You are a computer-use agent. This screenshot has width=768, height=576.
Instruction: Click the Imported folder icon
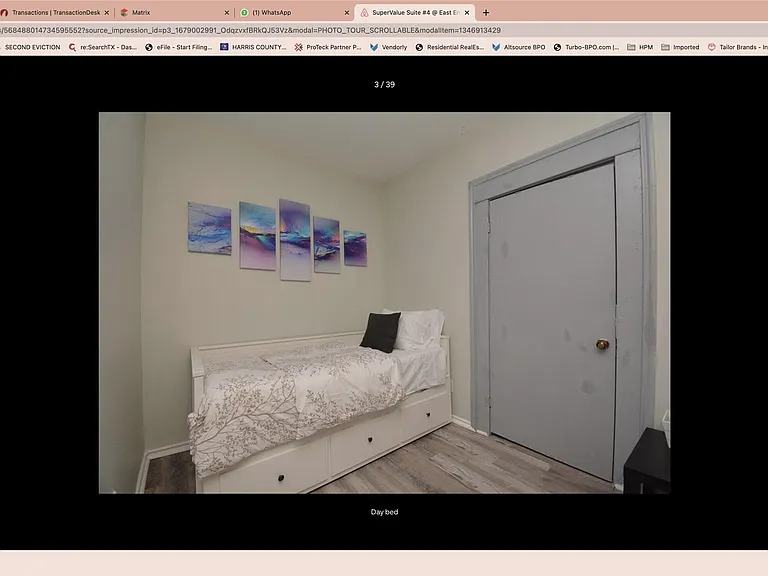coord(665,48)
